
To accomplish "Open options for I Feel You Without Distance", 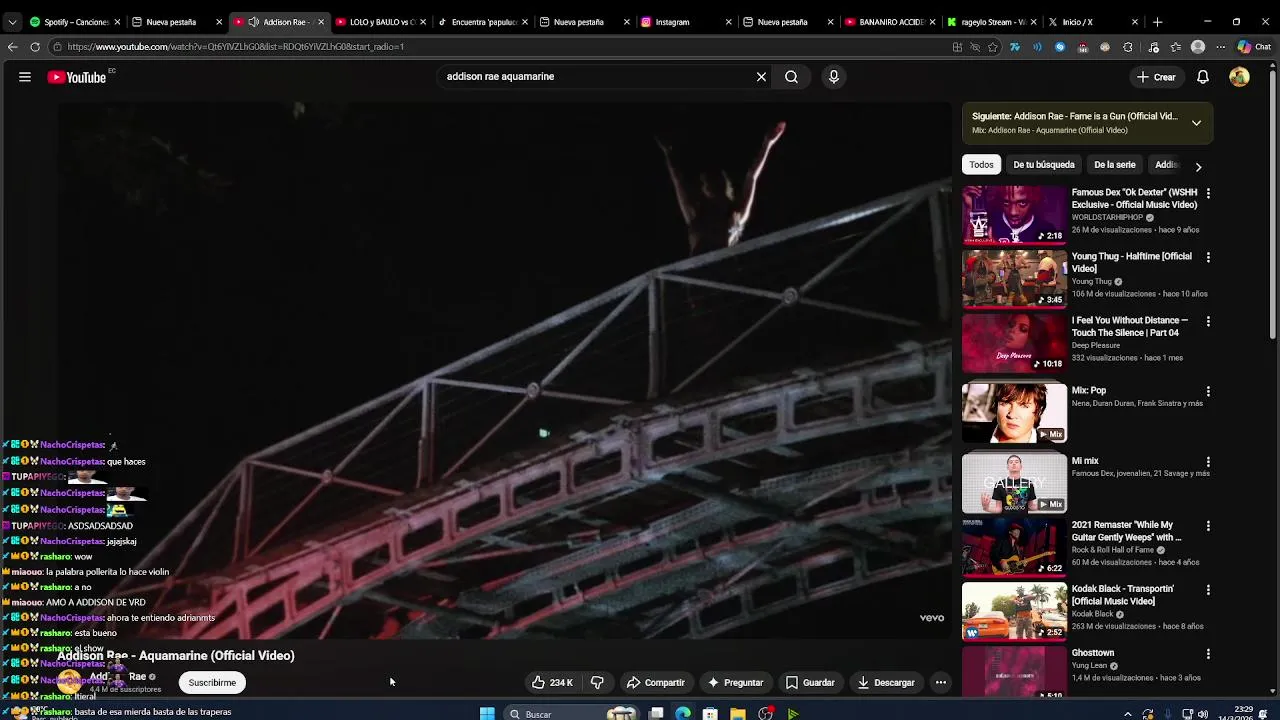I will (1208, 321).
